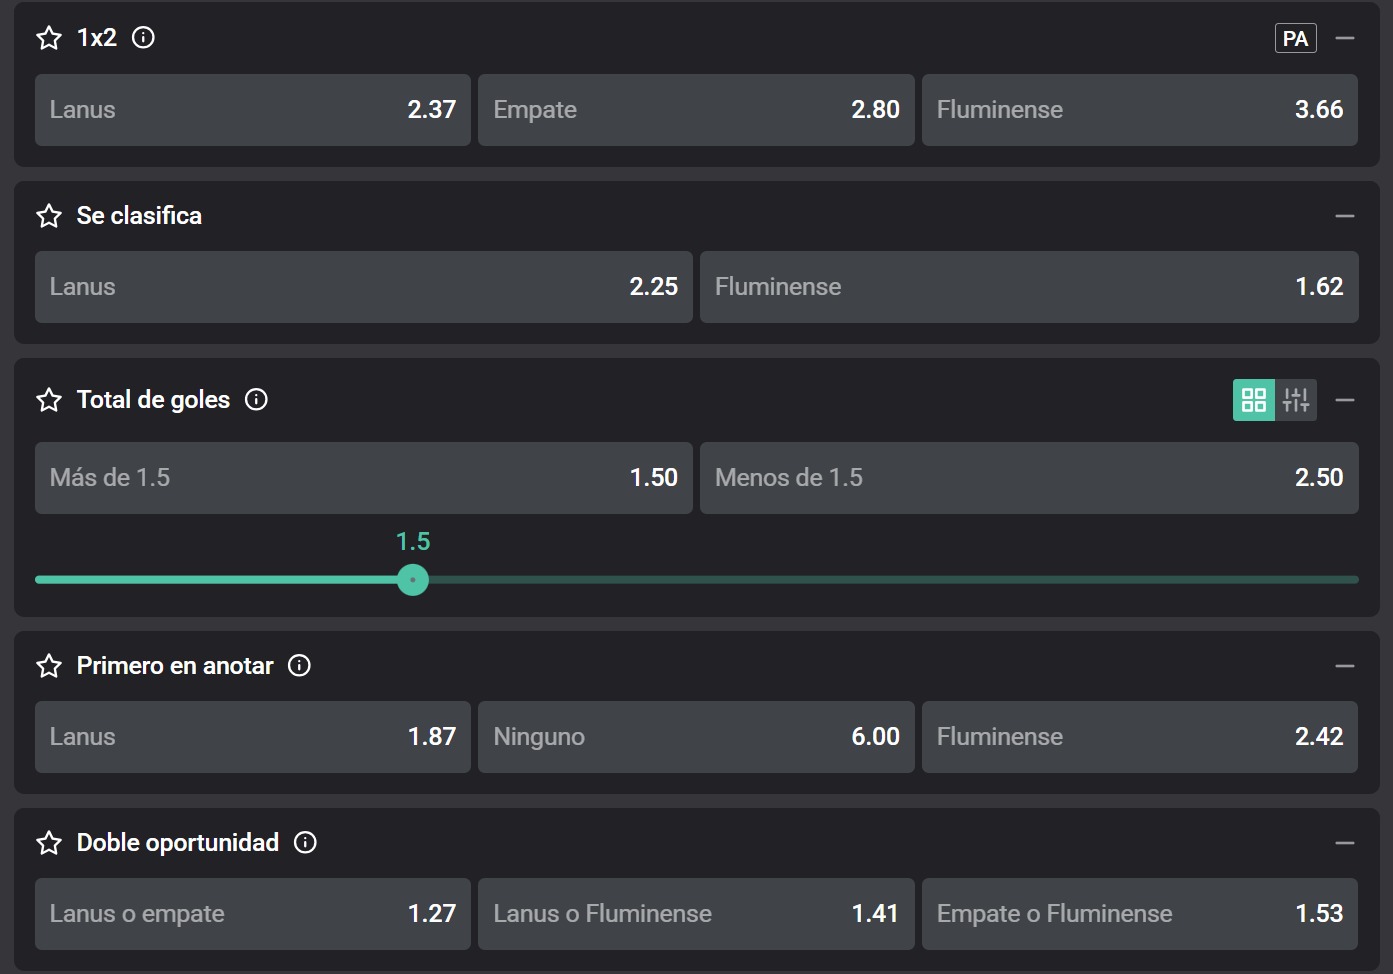The width and height of the screenshot is (1393, 974).
Task: Show info for Total de goles
Action: click(x=257, y=400)
